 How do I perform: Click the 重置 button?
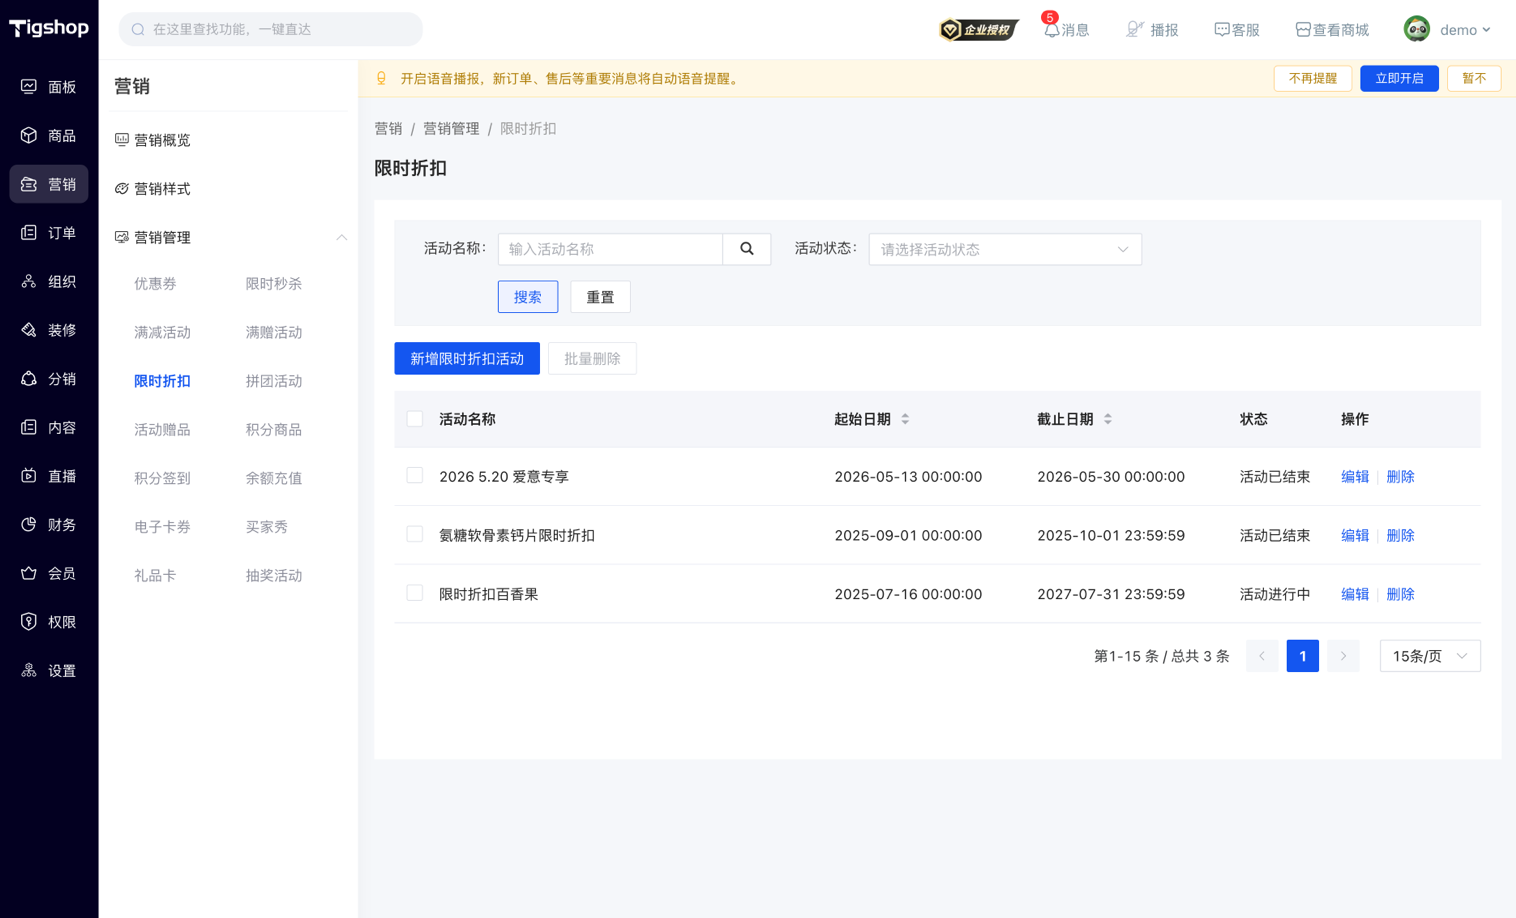click(600, 297)
